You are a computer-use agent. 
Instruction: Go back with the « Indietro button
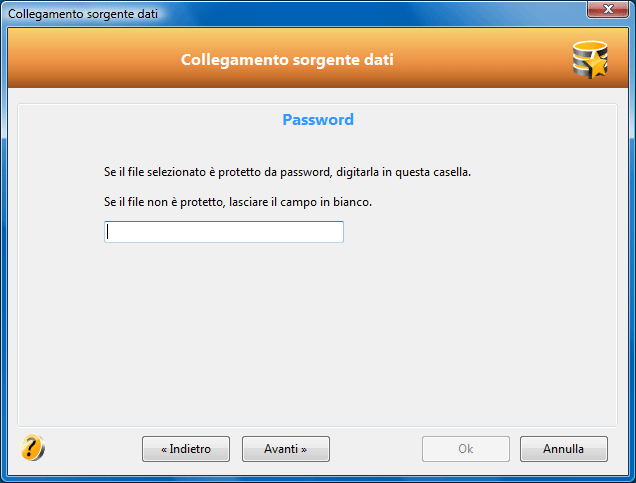tap(186, 449)
